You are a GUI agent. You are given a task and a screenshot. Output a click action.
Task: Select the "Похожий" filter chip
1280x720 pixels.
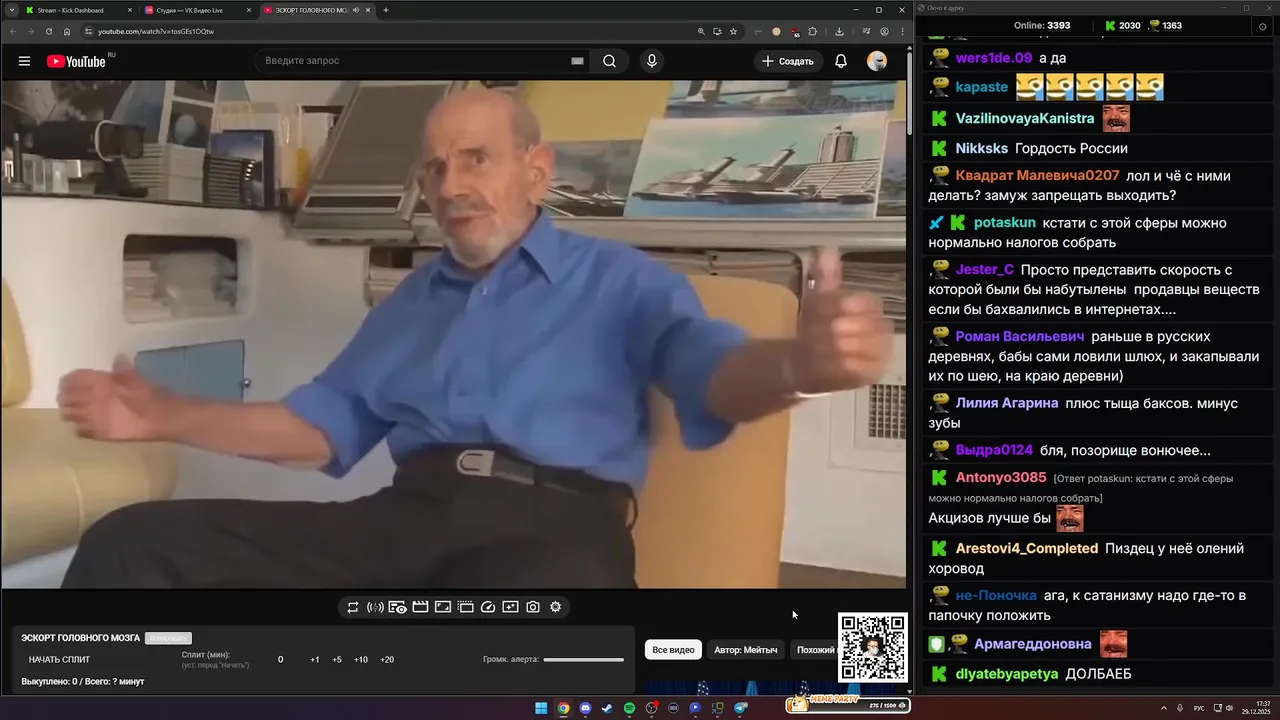click(815, 650)
